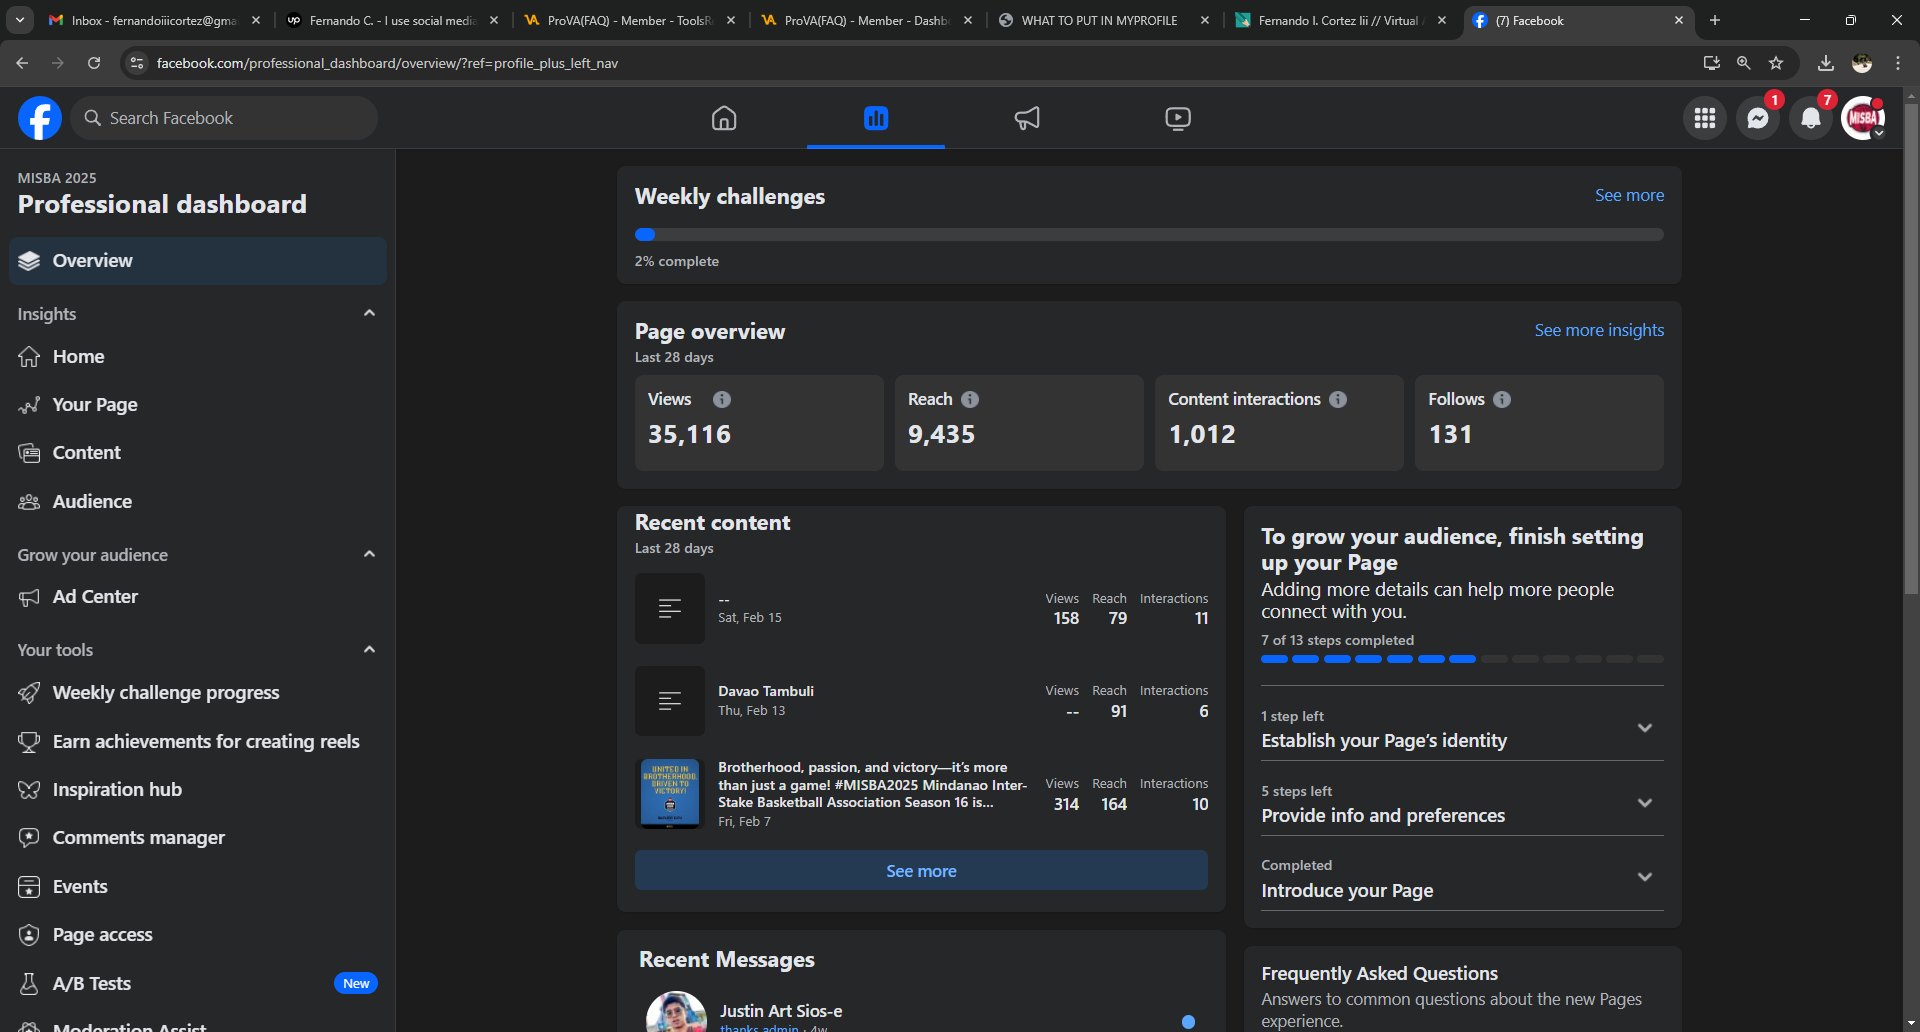1920x1032 pixels.
Task: Open Ad Center in the sidebar
Action: (198, 597)
